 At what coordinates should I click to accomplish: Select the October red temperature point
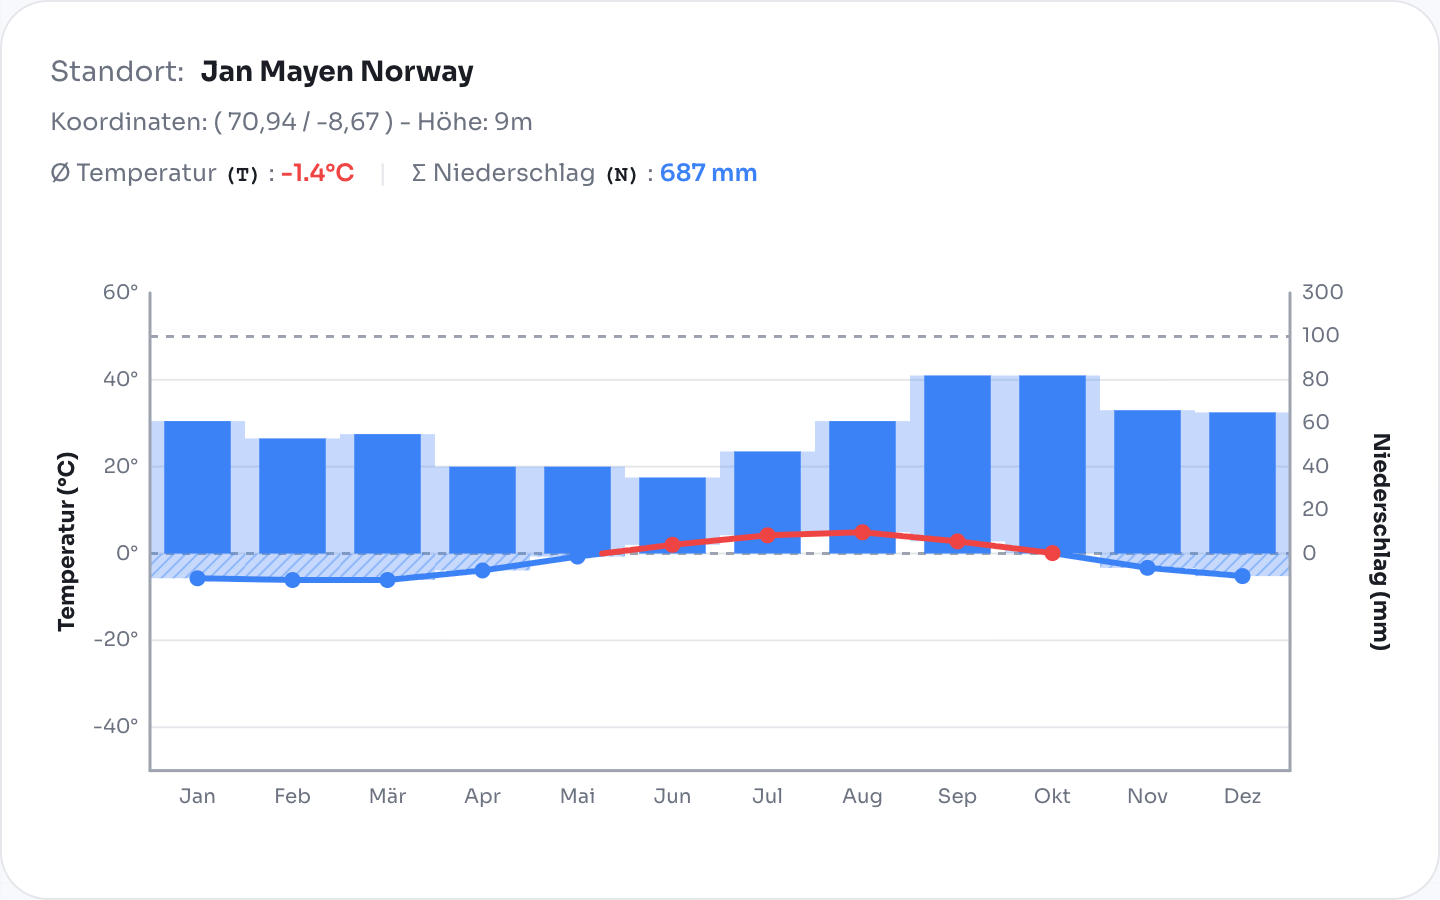pyautogui.click(x=1052, y=553)
